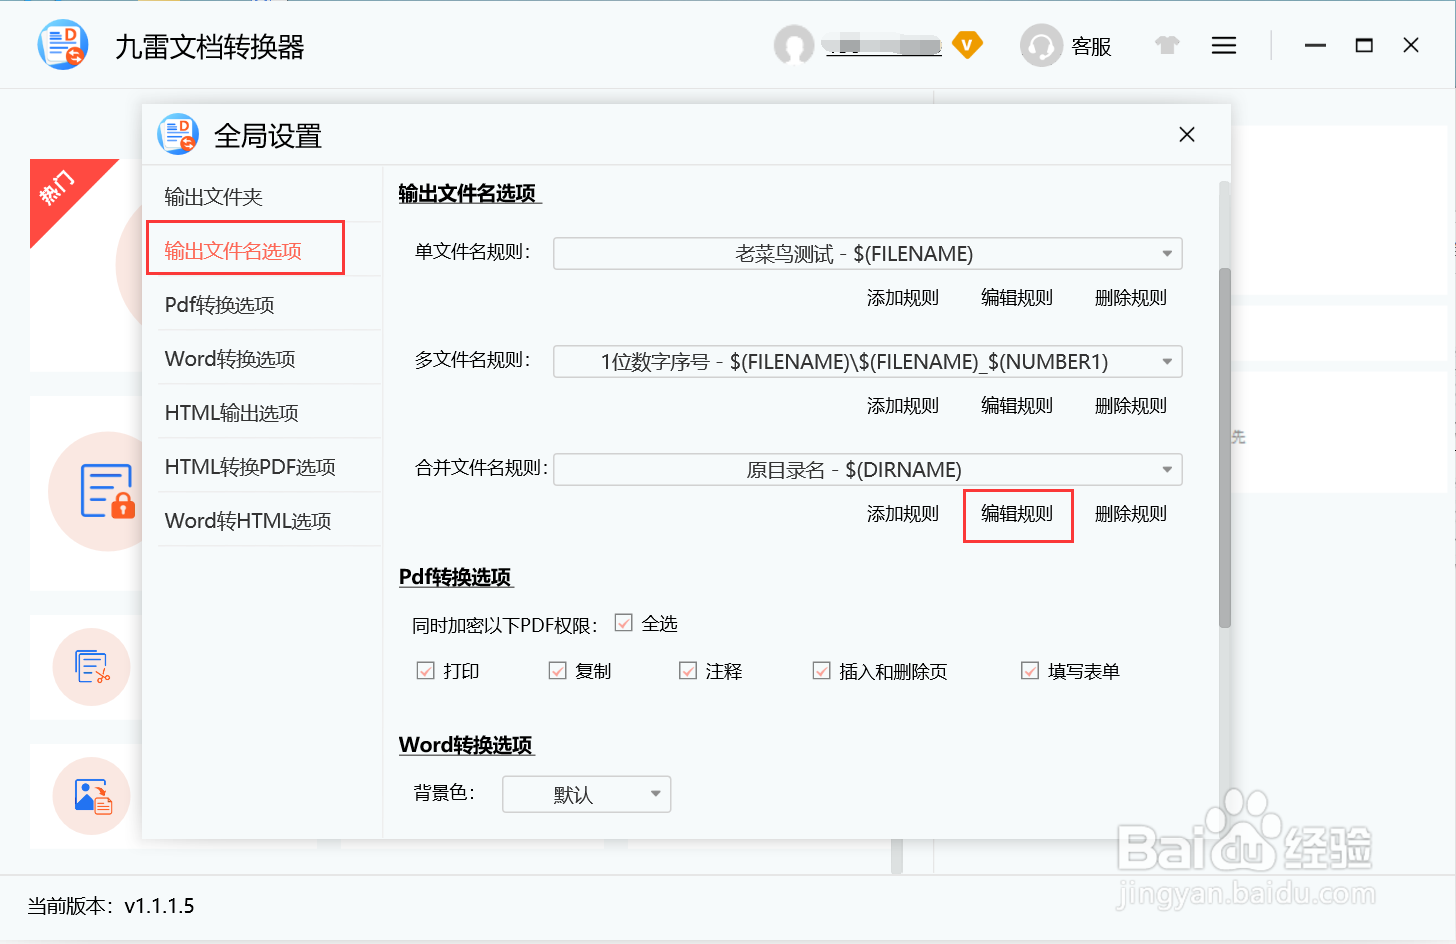Click the app logo in the title bar
The image size is (1456, 944).
tap(63, 45)
